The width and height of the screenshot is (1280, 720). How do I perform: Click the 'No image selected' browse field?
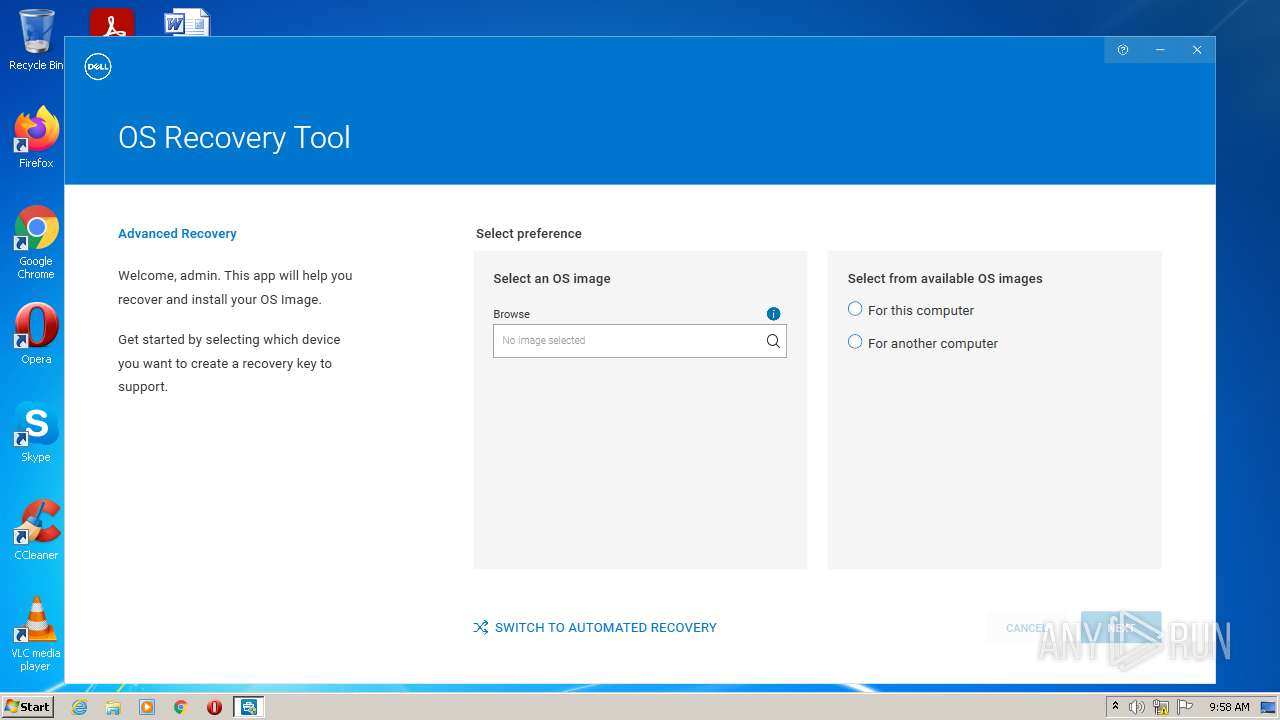tap(640, 341)
